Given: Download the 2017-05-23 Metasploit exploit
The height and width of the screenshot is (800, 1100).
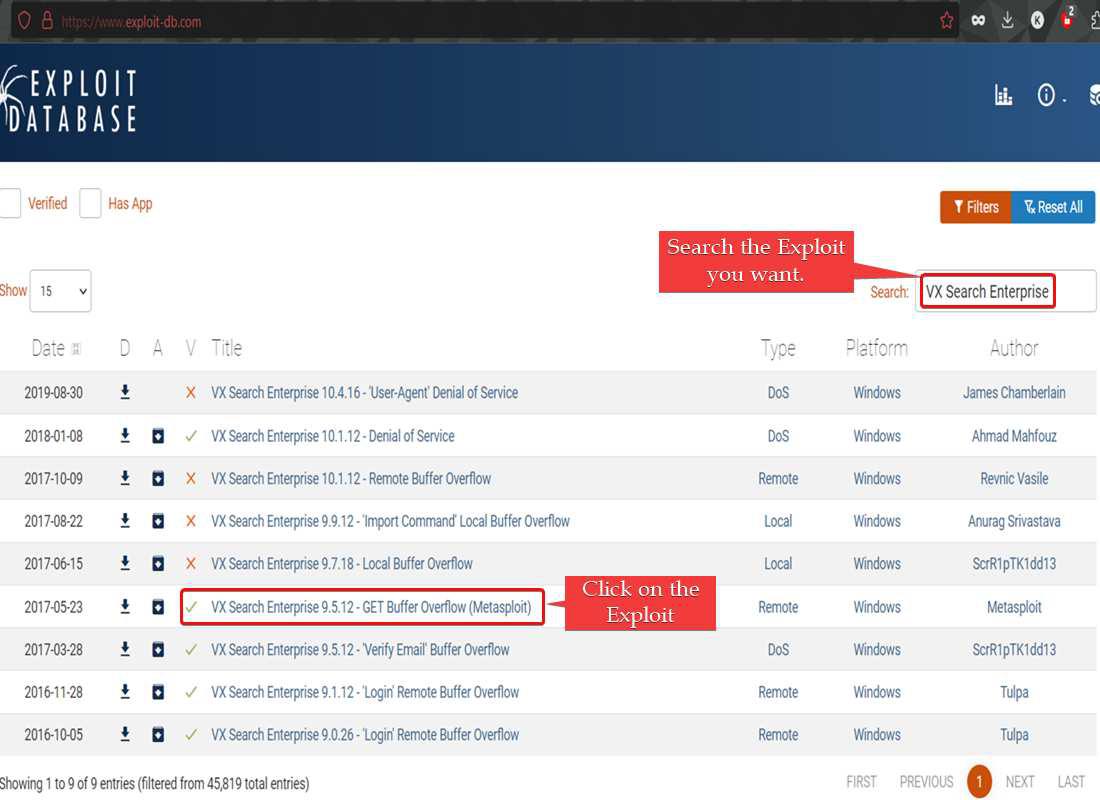Looking at the screenshot, I should 125,607.
